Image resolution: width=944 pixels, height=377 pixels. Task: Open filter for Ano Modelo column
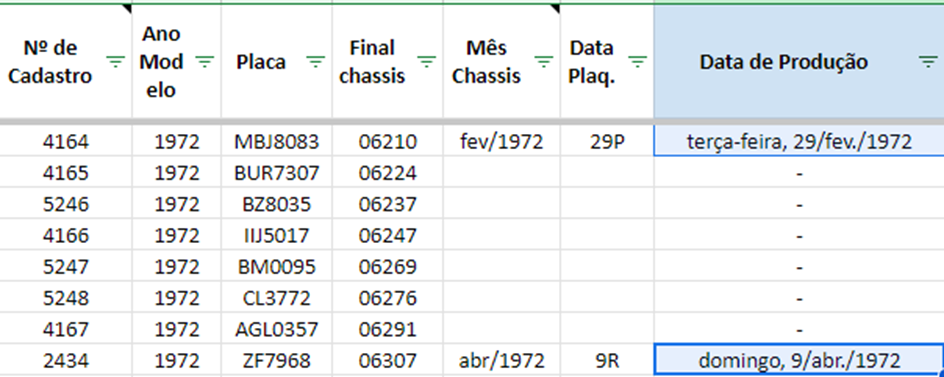(x=205, y=61)
